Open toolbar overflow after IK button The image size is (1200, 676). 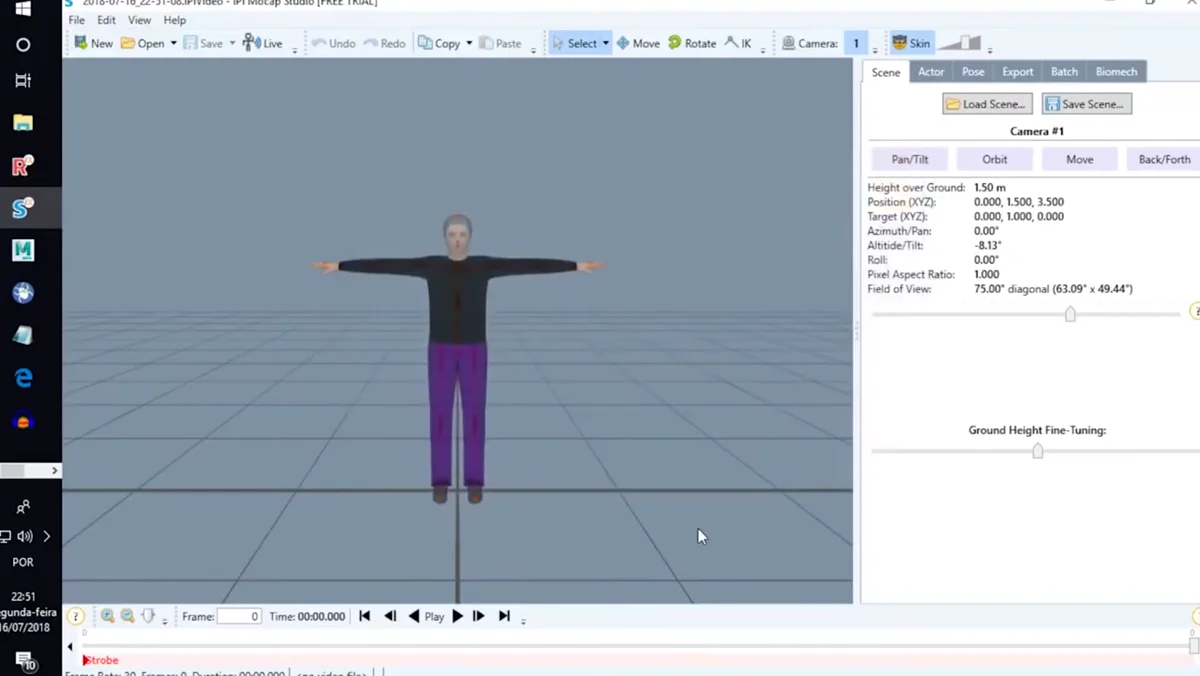point(763,48)
